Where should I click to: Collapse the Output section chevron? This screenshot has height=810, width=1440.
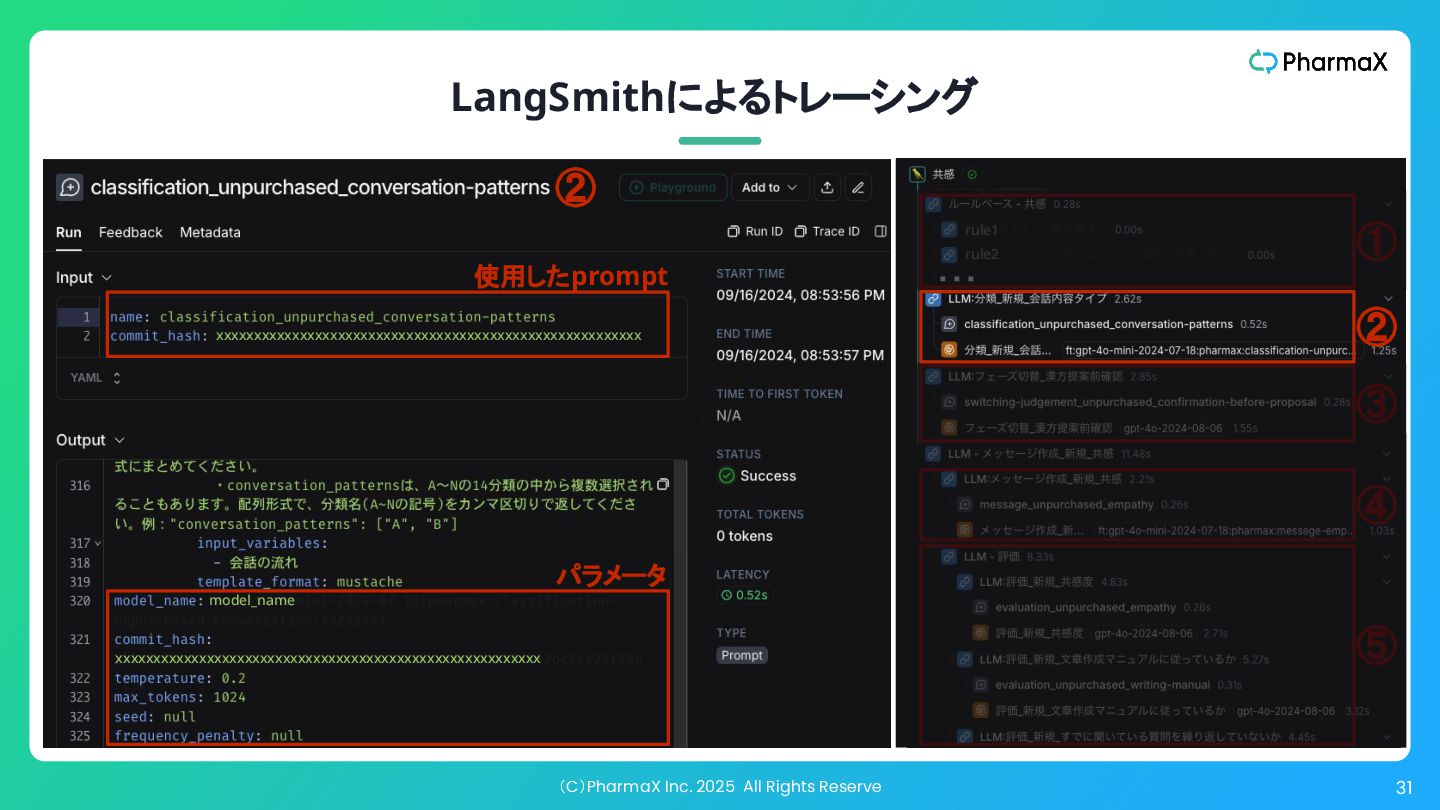[x=119, y=440]
